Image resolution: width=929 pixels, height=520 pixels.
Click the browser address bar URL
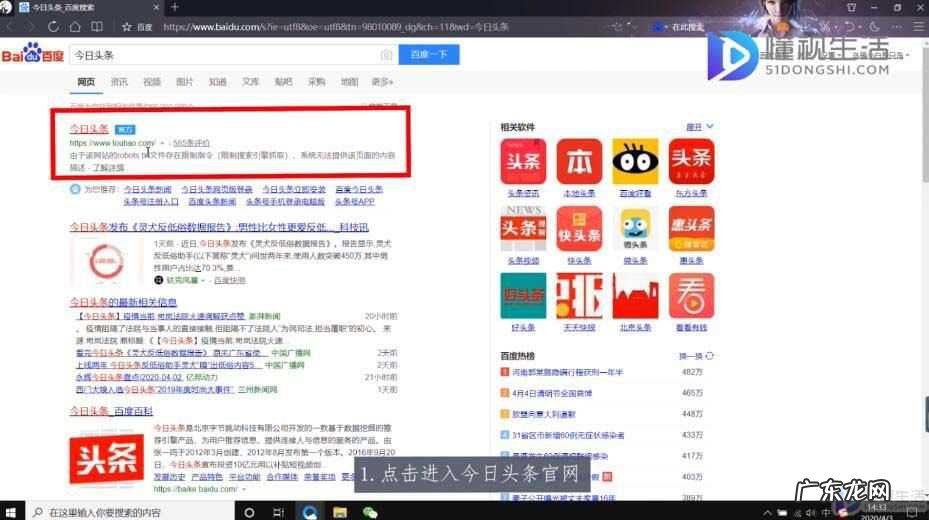pos(335,27)
